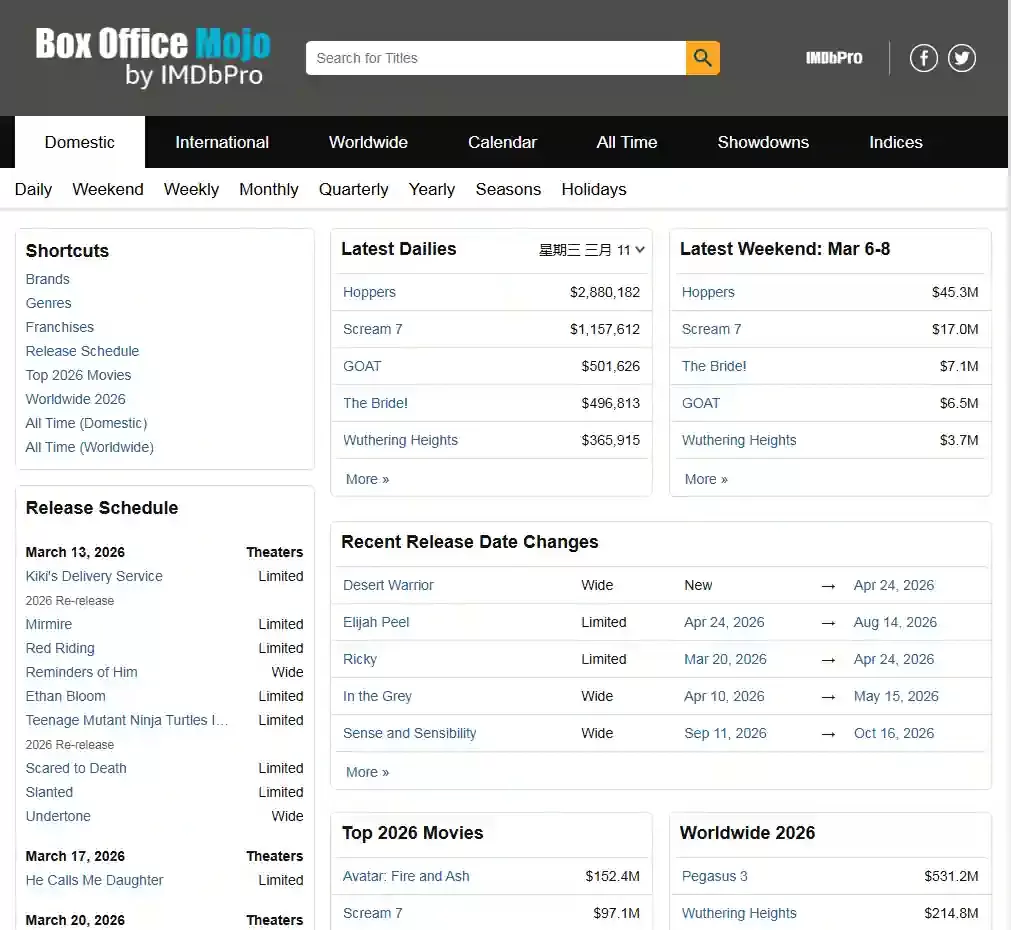Screen dimensions: 1011x930
Task: Expand More under Latest Weekend
Action: [706, 479]
